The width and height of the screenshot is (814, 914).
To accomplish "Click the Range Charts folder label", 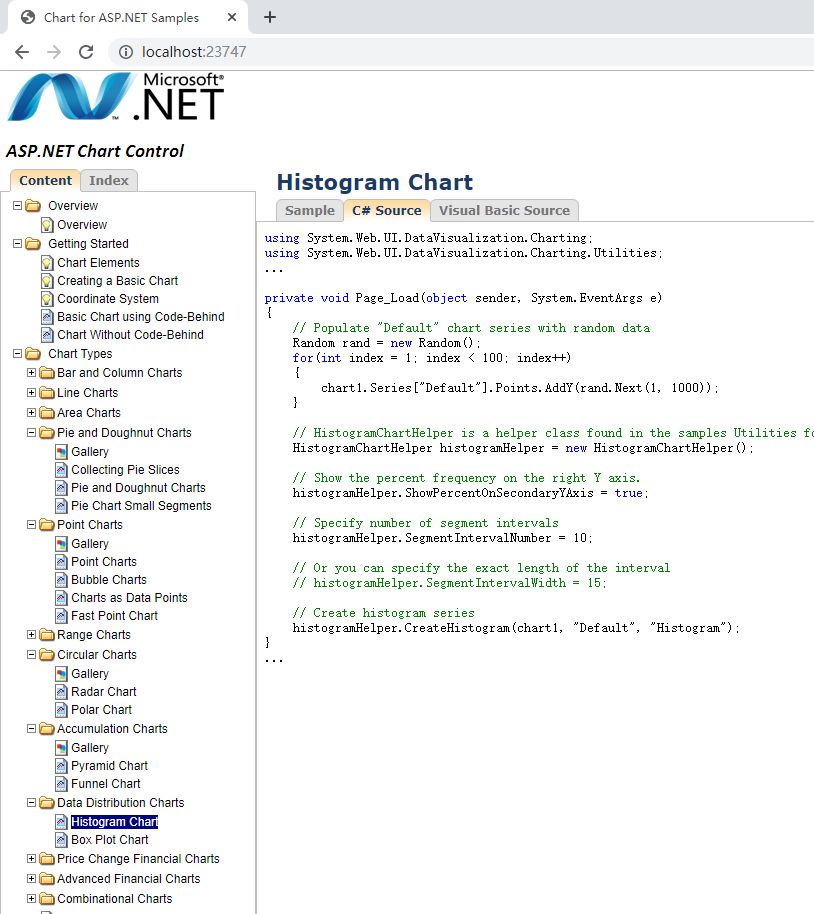I will click(94, 635).
